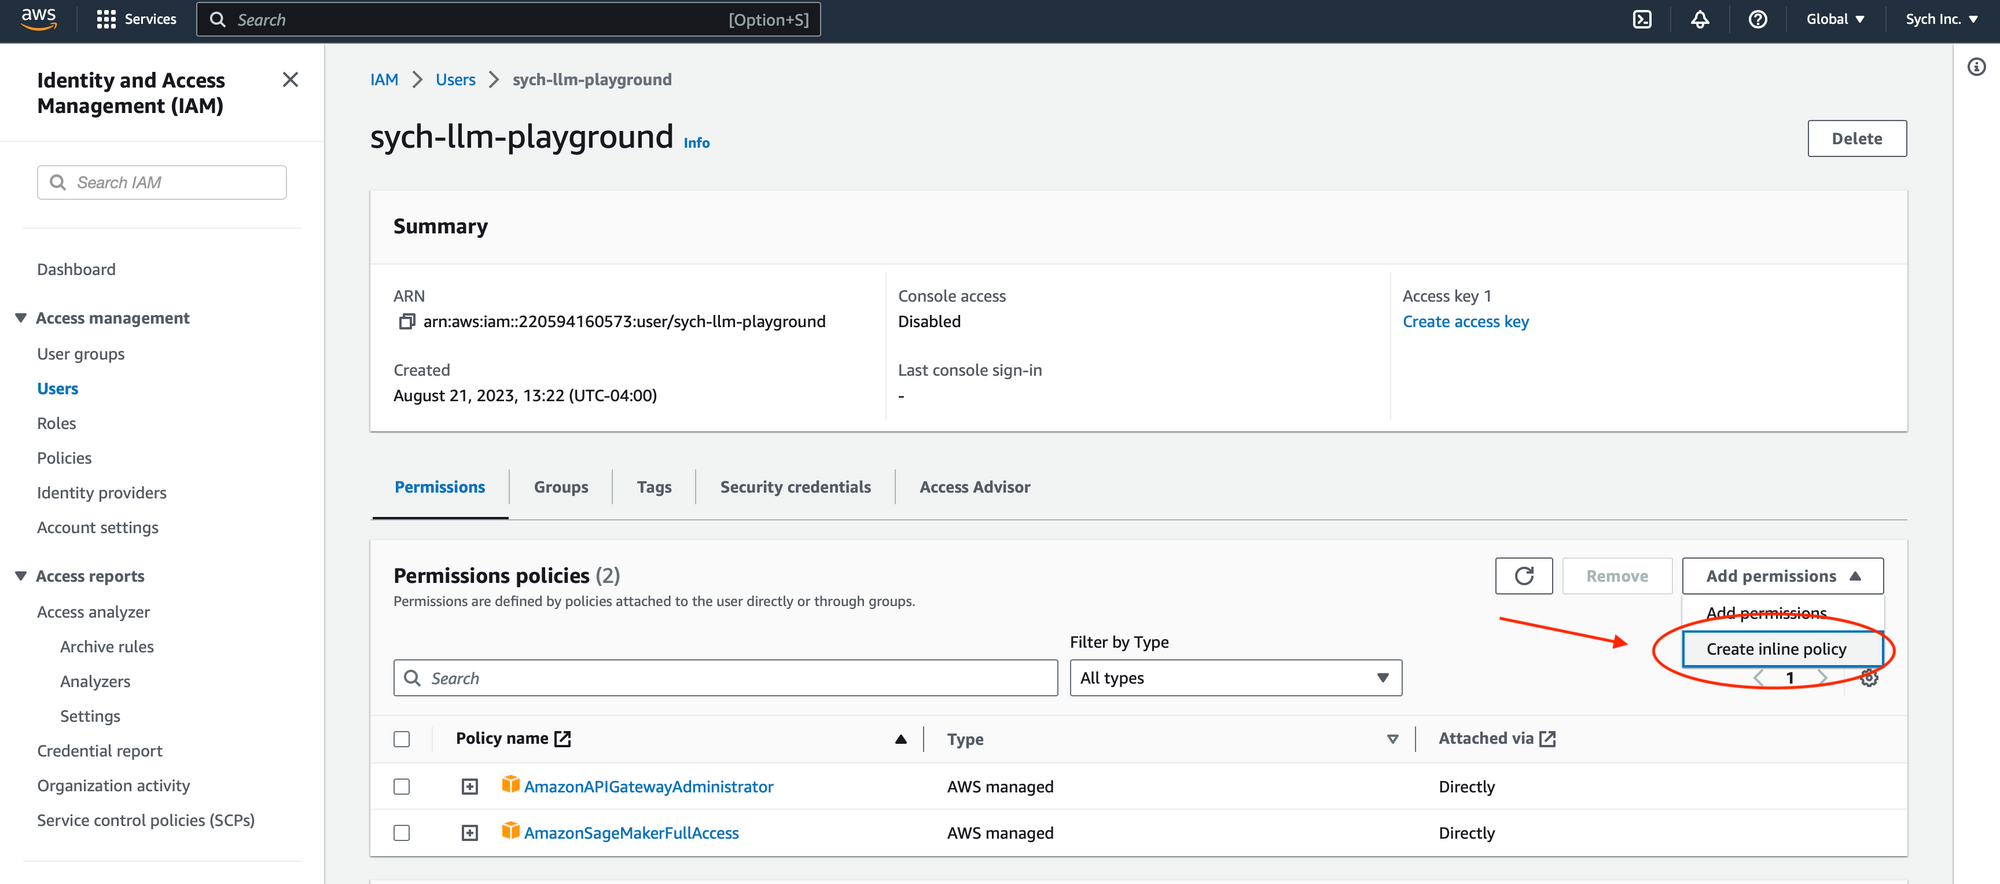Open the Filter by Type dropdown
Image resolution: width=2000 pixels, height=884 pixels.
(x=1236, y=678)
